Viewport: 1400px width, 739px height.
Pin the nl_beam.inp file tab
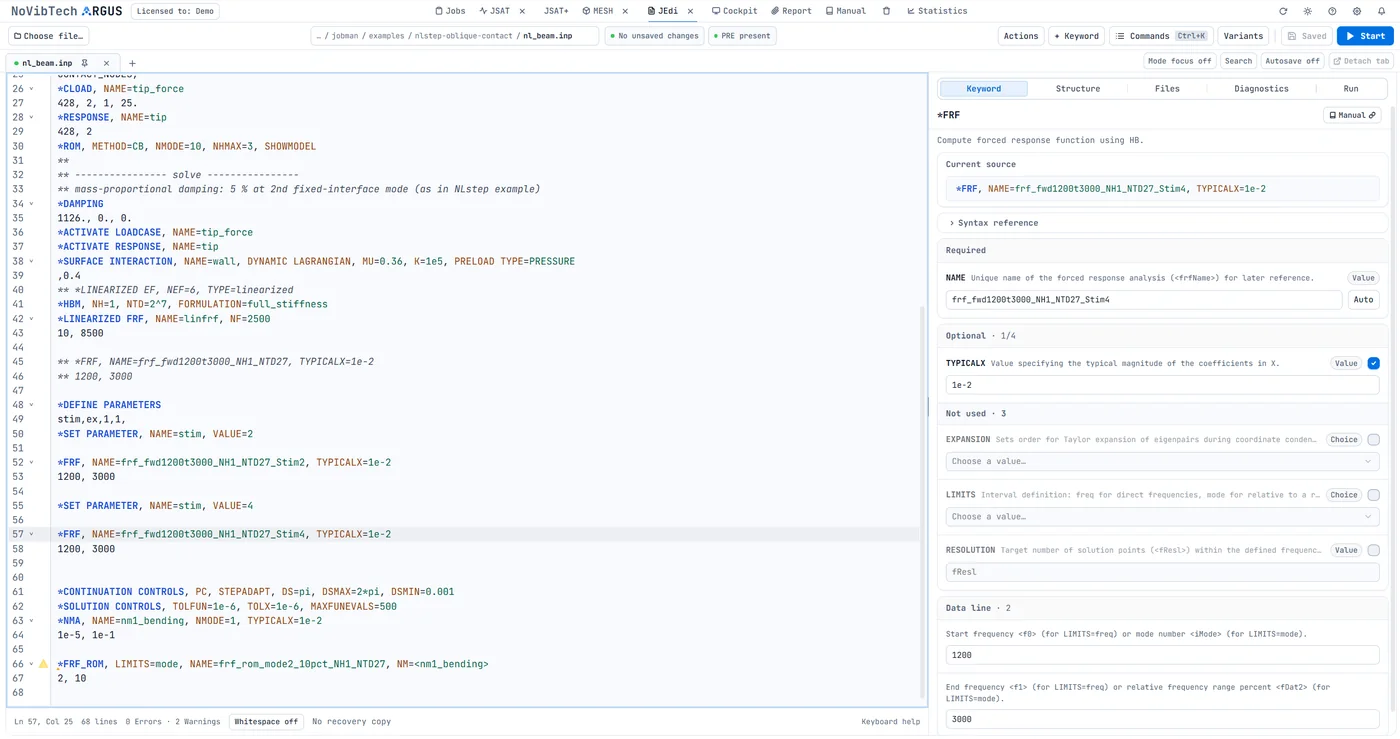pyautogui.click(x=85, y=63)
